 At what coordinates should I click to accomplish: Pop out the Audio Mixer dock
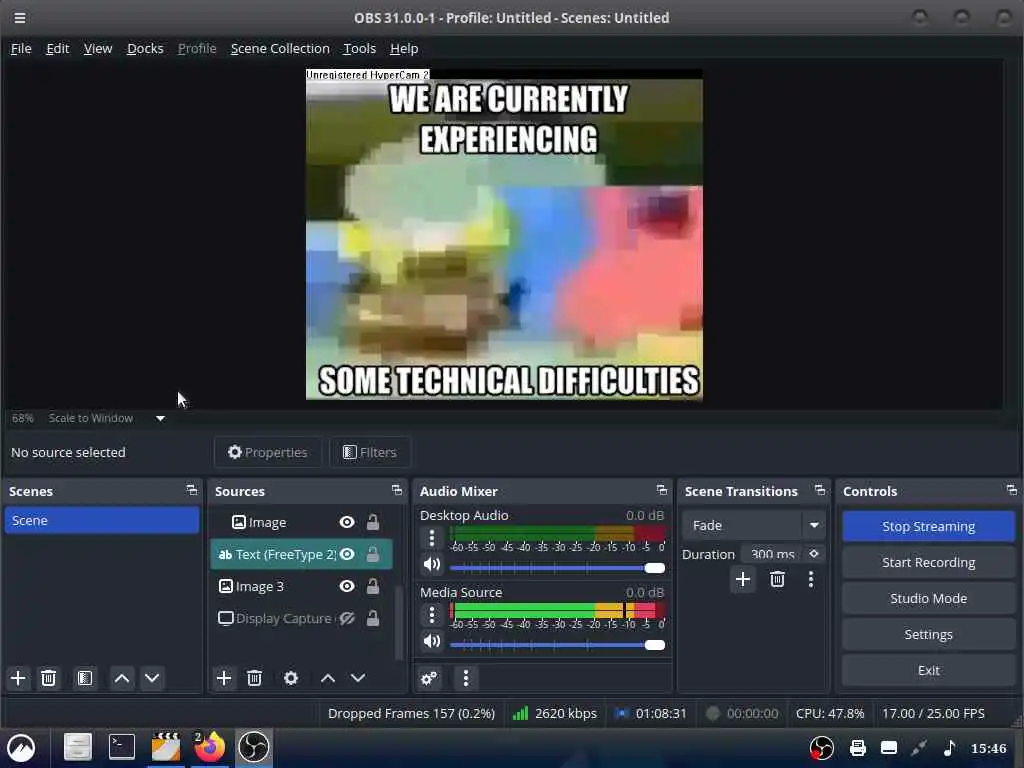point(662,490)
